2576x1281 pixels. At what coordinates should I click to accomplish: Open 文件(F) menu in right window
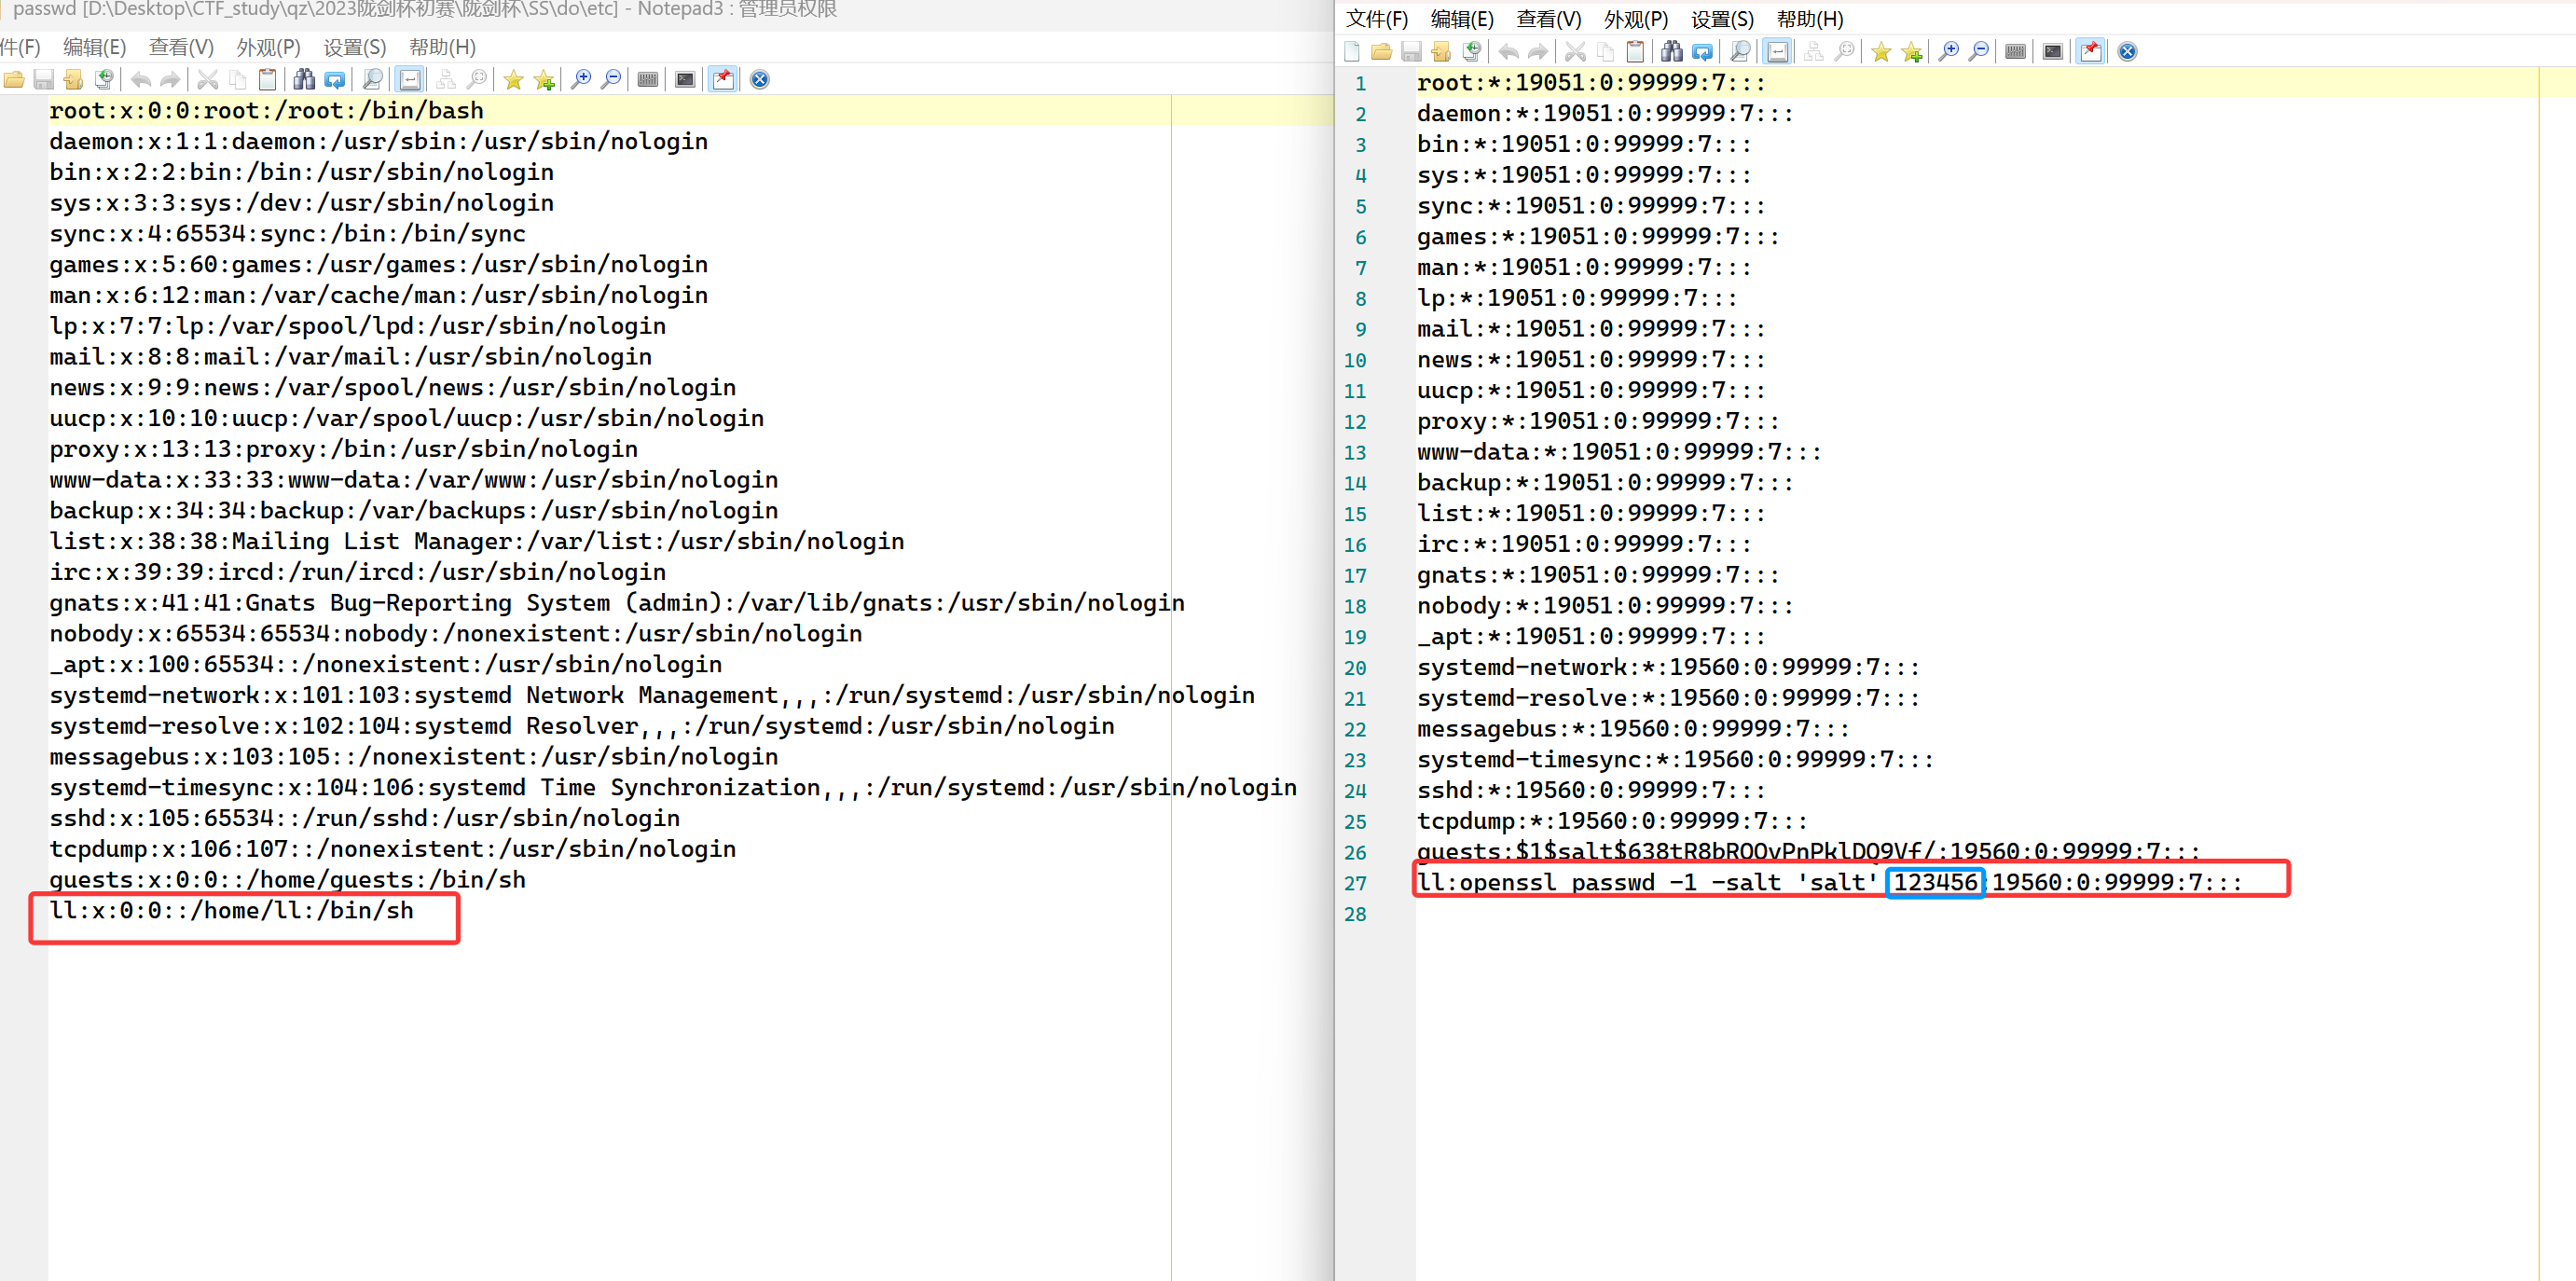point(1376,19)
